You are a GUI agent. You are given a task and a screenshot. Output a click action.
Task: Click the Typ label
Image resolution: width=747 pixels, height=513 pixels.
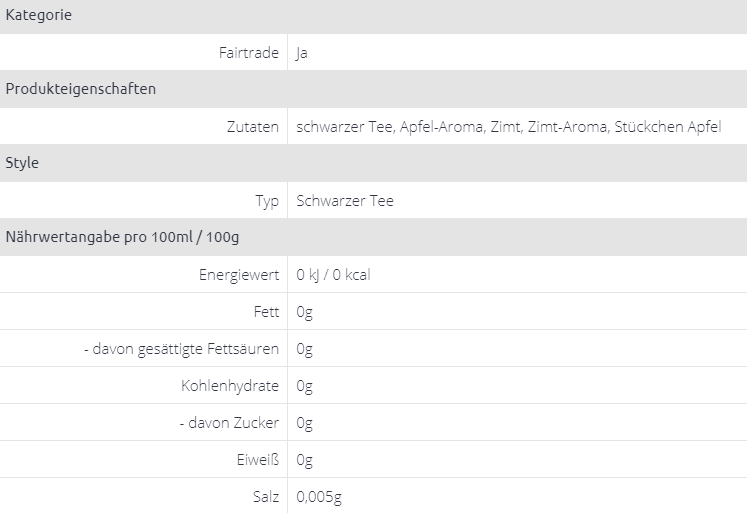tap(267, 201)
